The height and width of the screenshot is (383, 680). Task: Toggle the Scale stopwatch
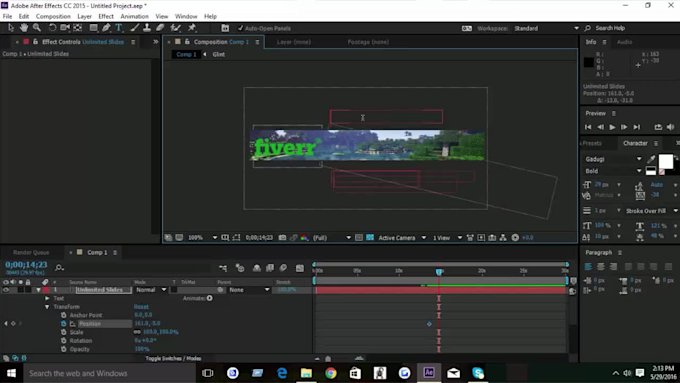[x=64, y=332]
